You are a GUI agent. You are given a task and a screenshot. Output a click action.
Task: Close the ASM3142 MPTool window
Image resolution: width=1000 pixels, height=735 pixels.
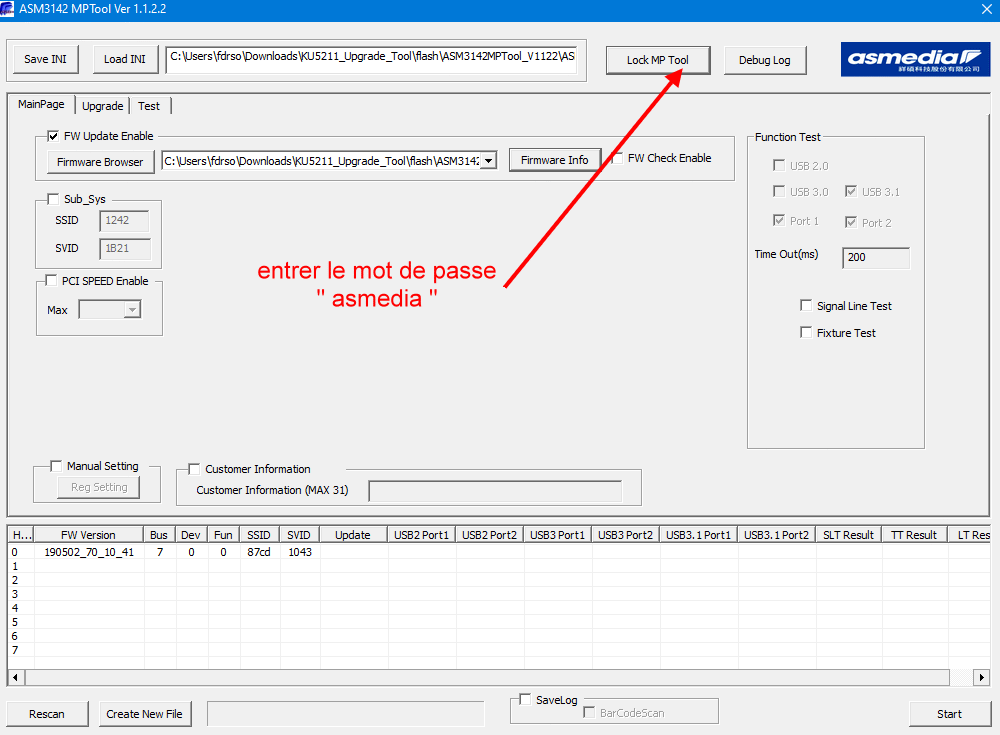(986, 9)
